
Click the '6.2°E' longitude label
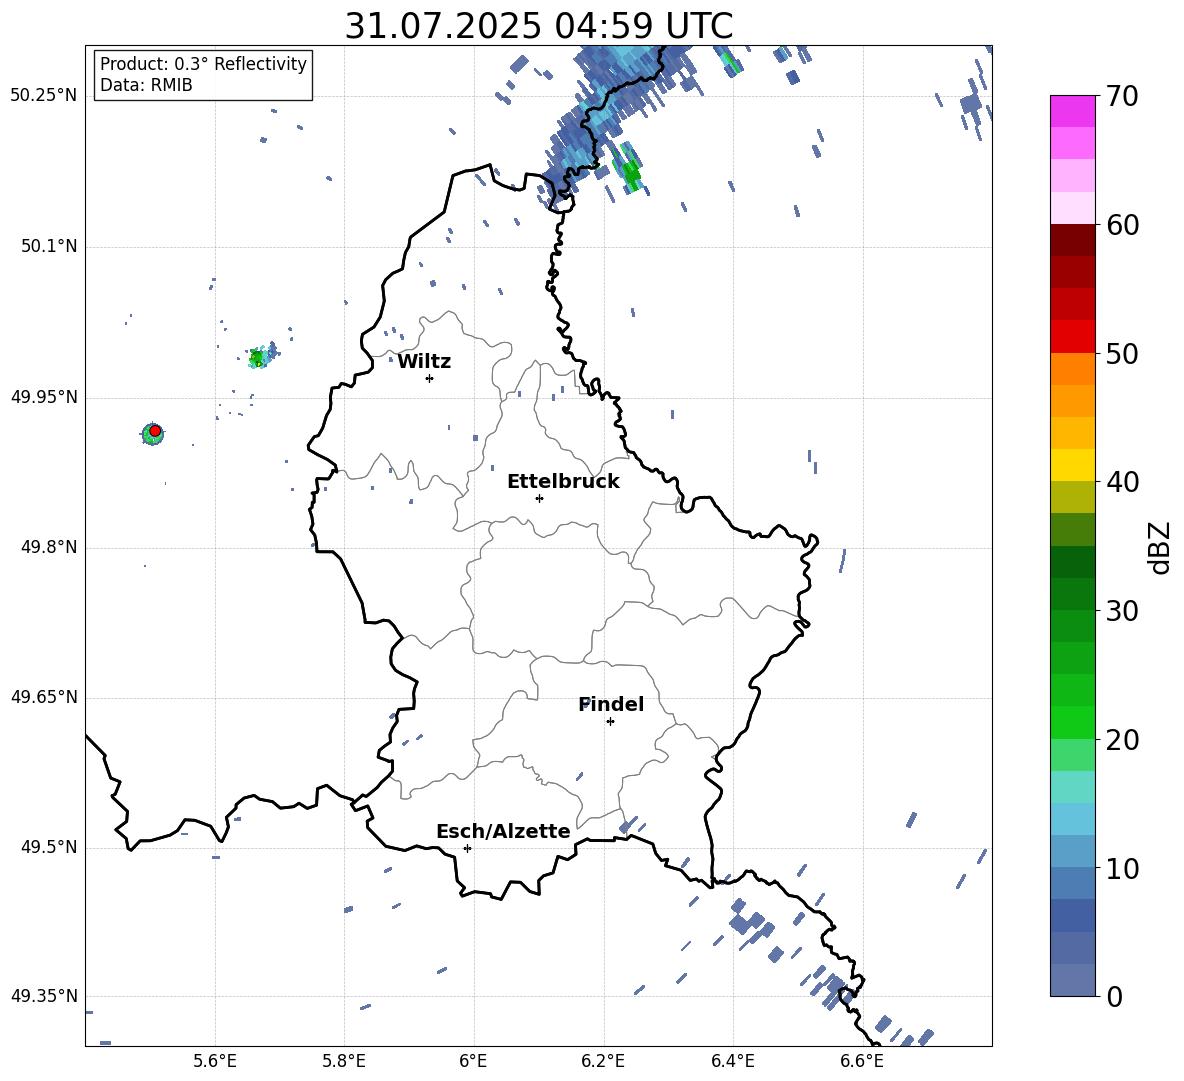click(x=603, y=1062)
